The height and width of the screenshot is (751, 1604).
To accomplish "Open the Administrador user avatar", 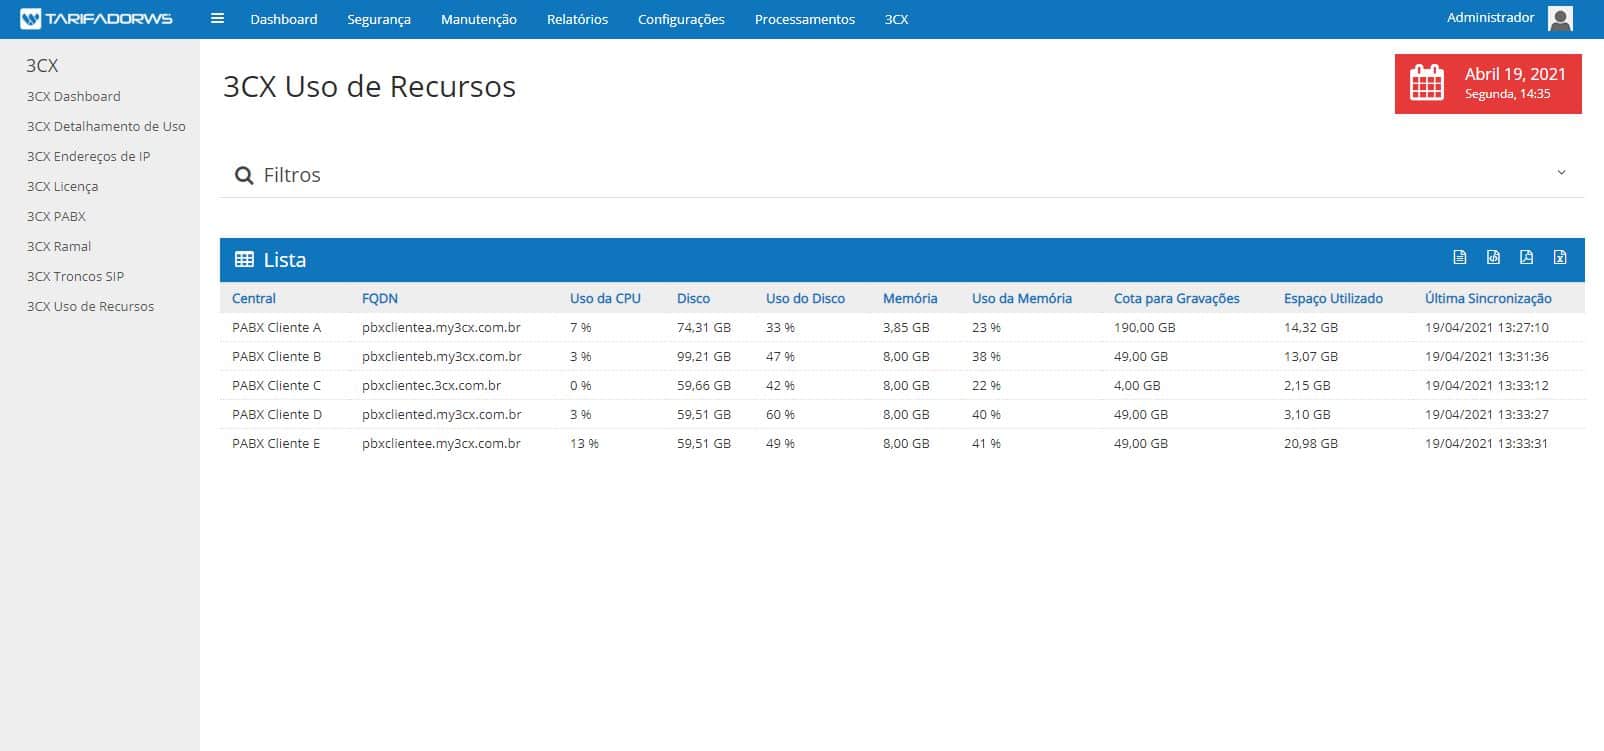I will 1560,18.
